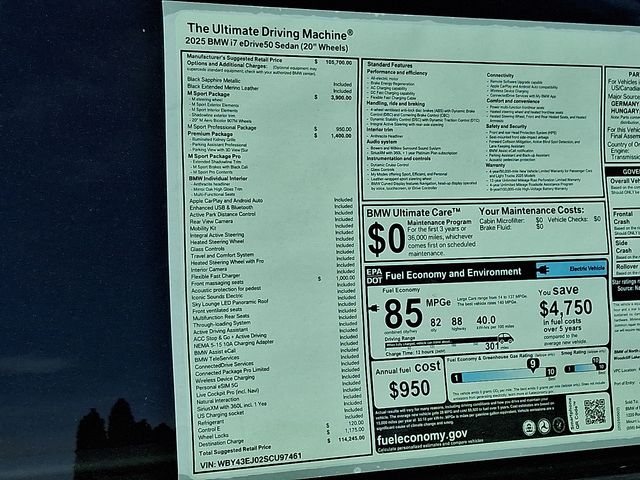640x480 pixels.
Task: Click 'Fuel Economy and Environment' header
Action: 453,273
